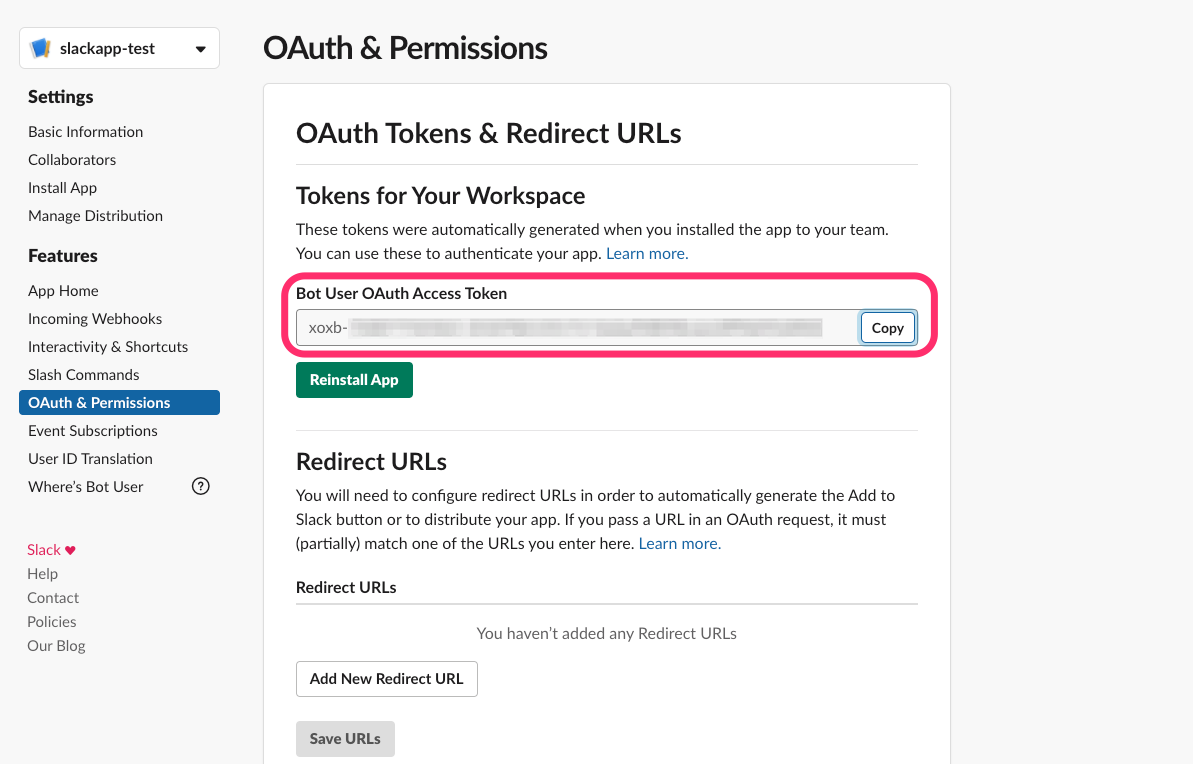Go to Collaborators in the sidebar
Viewport: 1193px width, 764px height.
pyautogui.click(x=72, y=160)
